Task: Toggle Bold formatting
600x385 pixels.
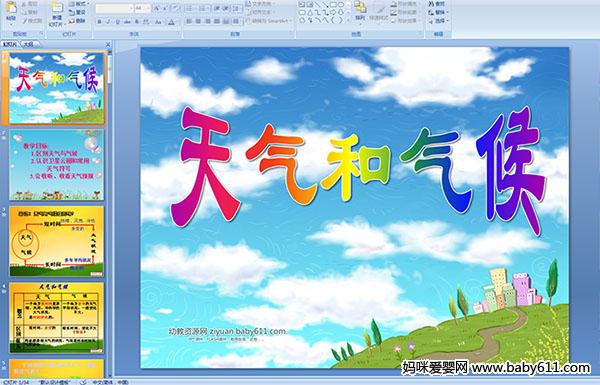Action: coord(99,22)
